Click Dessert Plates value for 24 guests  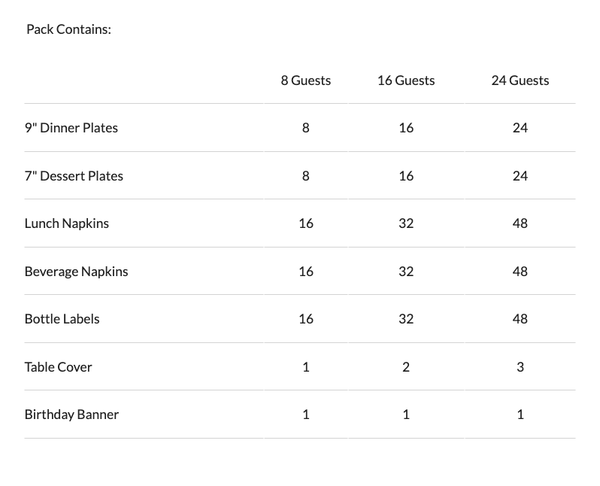tap(520, 176)
